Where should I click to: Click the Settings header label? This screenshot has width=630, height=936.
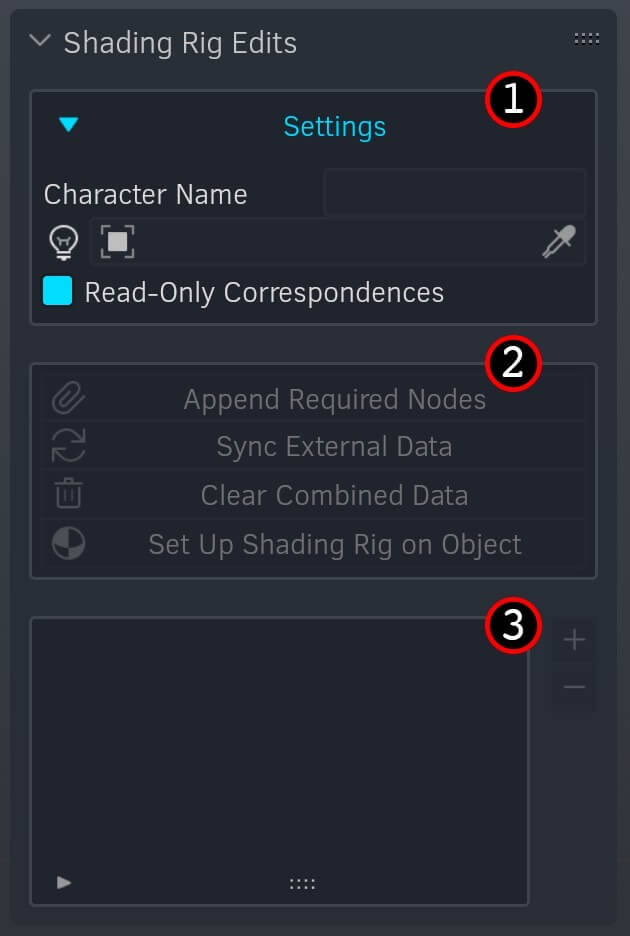point(334,127)
